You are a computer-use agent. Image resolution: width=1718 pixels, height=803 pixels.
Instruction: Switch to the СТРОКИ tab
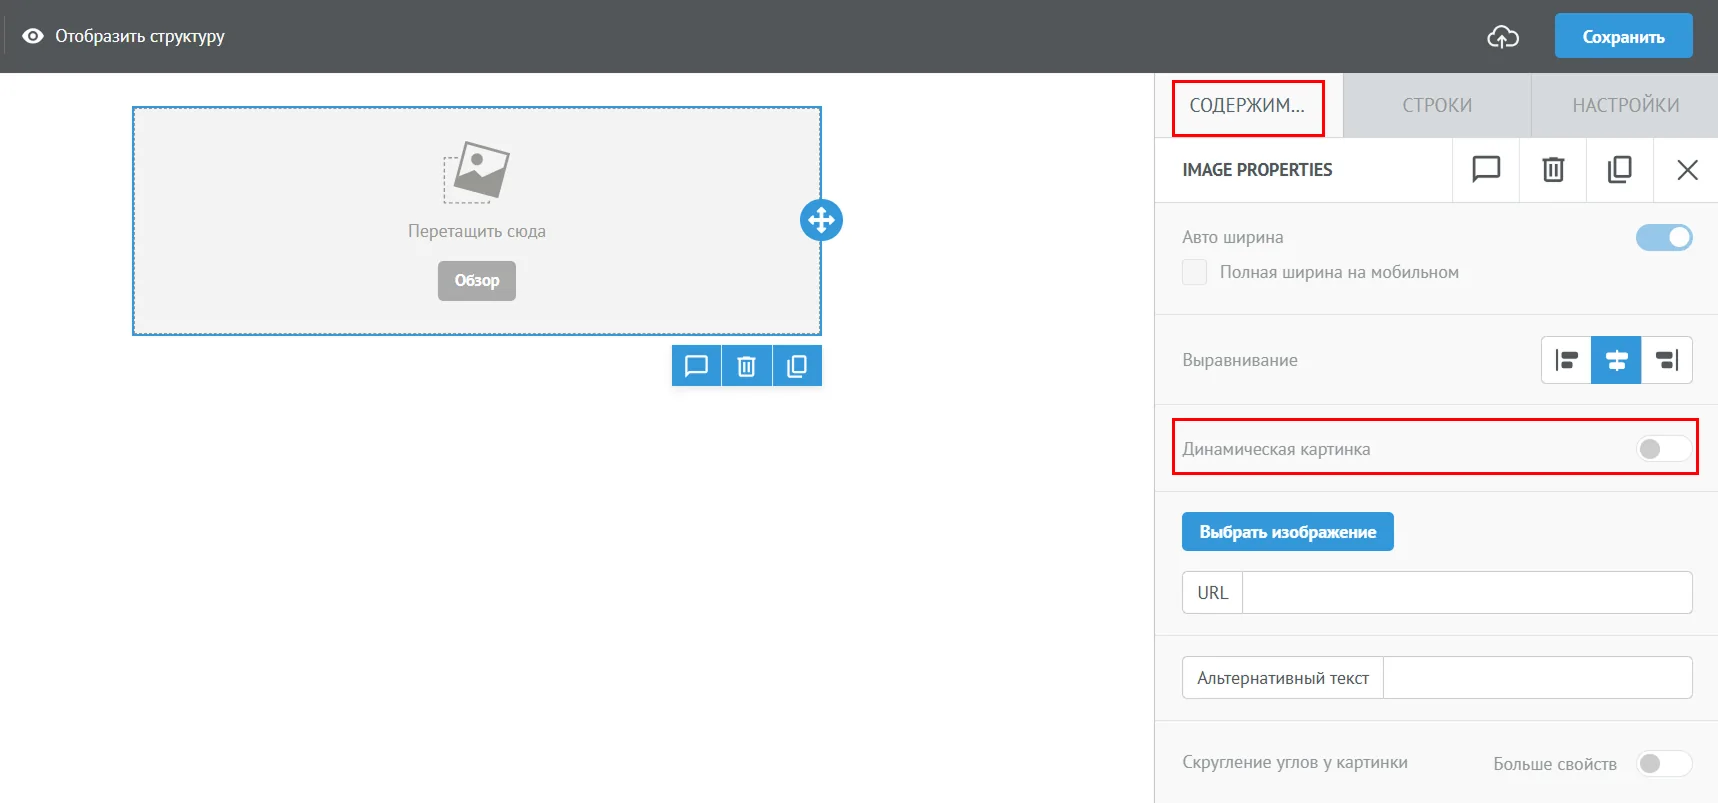1437,105
